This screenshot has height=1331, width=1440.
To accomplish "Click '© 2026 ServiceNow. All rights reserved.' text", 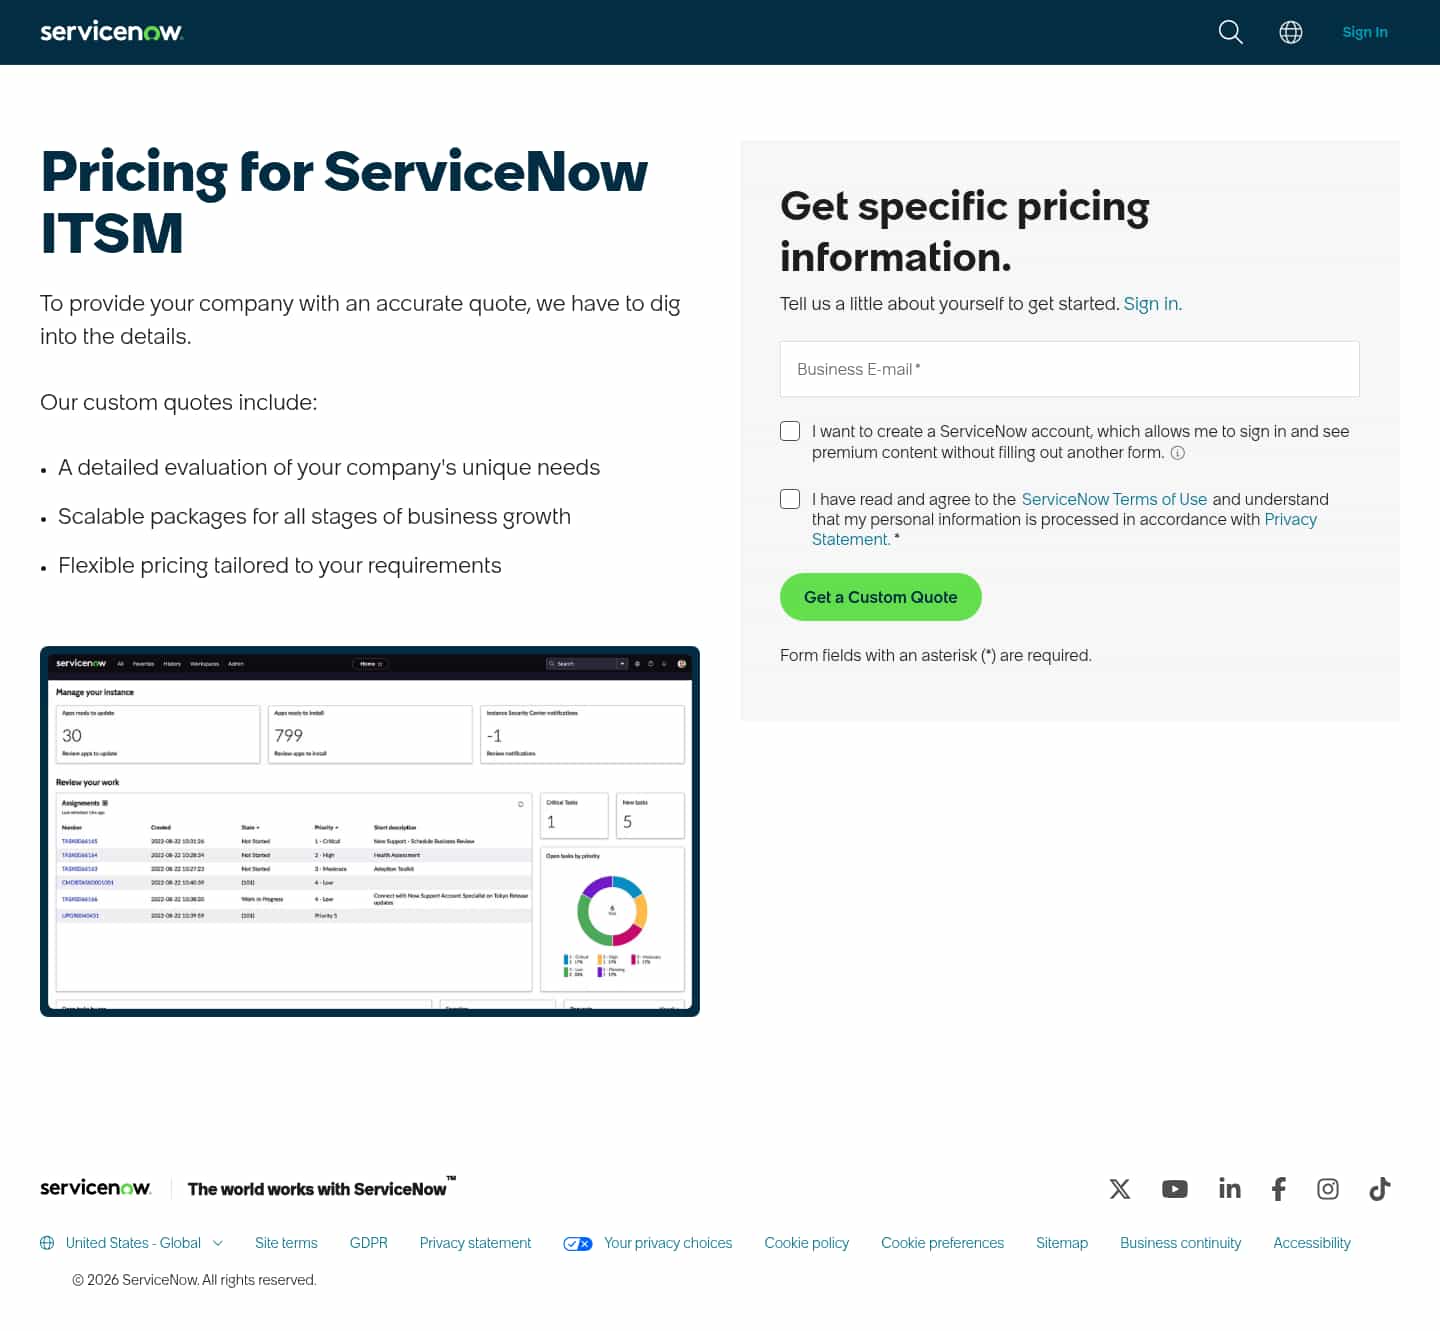I will point(194,1280).
